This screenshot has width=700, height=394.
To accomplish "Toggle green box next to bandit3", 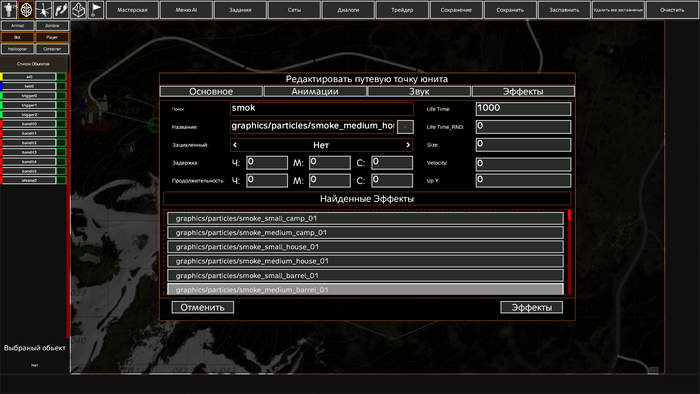I will [61, 152].
